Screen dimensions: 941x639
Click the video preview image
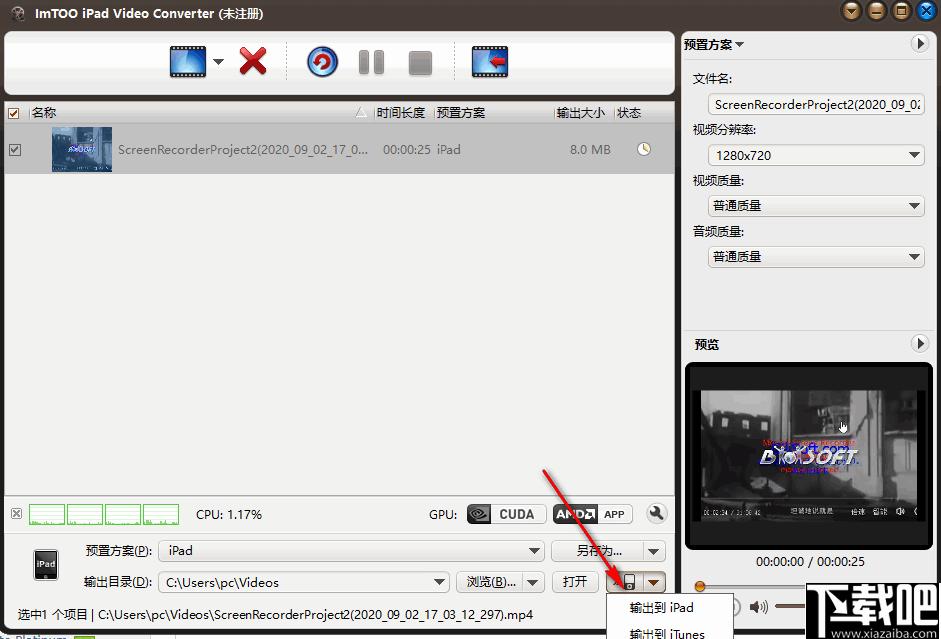(808, 456)
